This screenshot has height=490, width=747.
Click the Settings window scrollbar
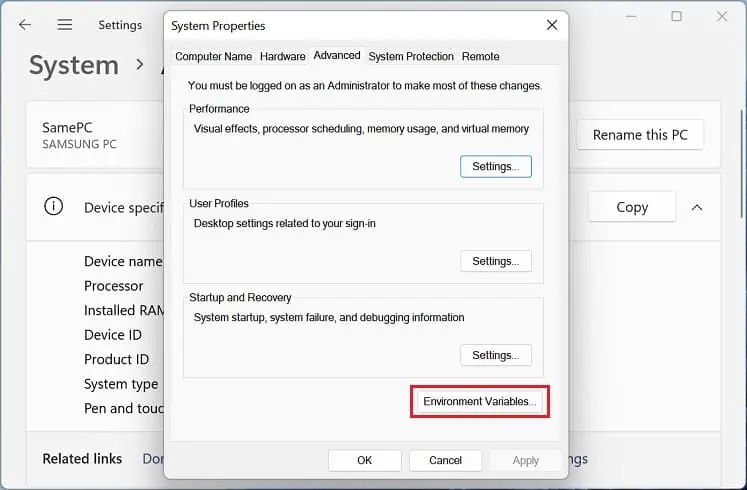click(x=742, y=163)
